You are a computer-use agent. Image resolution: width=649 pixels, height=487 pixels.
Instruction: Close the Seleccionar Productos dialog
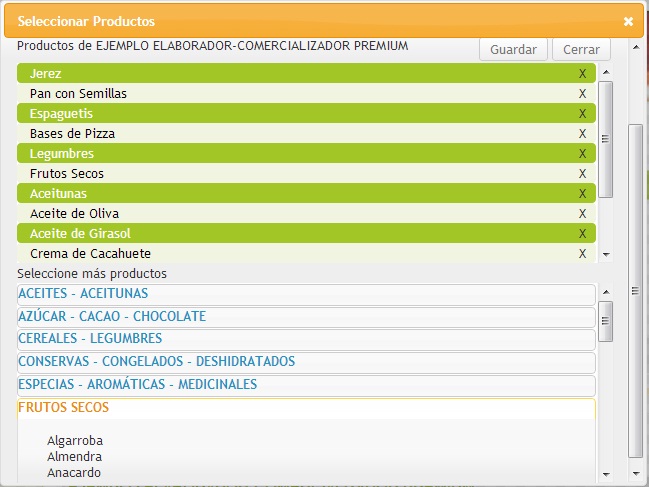coord(628,21)
